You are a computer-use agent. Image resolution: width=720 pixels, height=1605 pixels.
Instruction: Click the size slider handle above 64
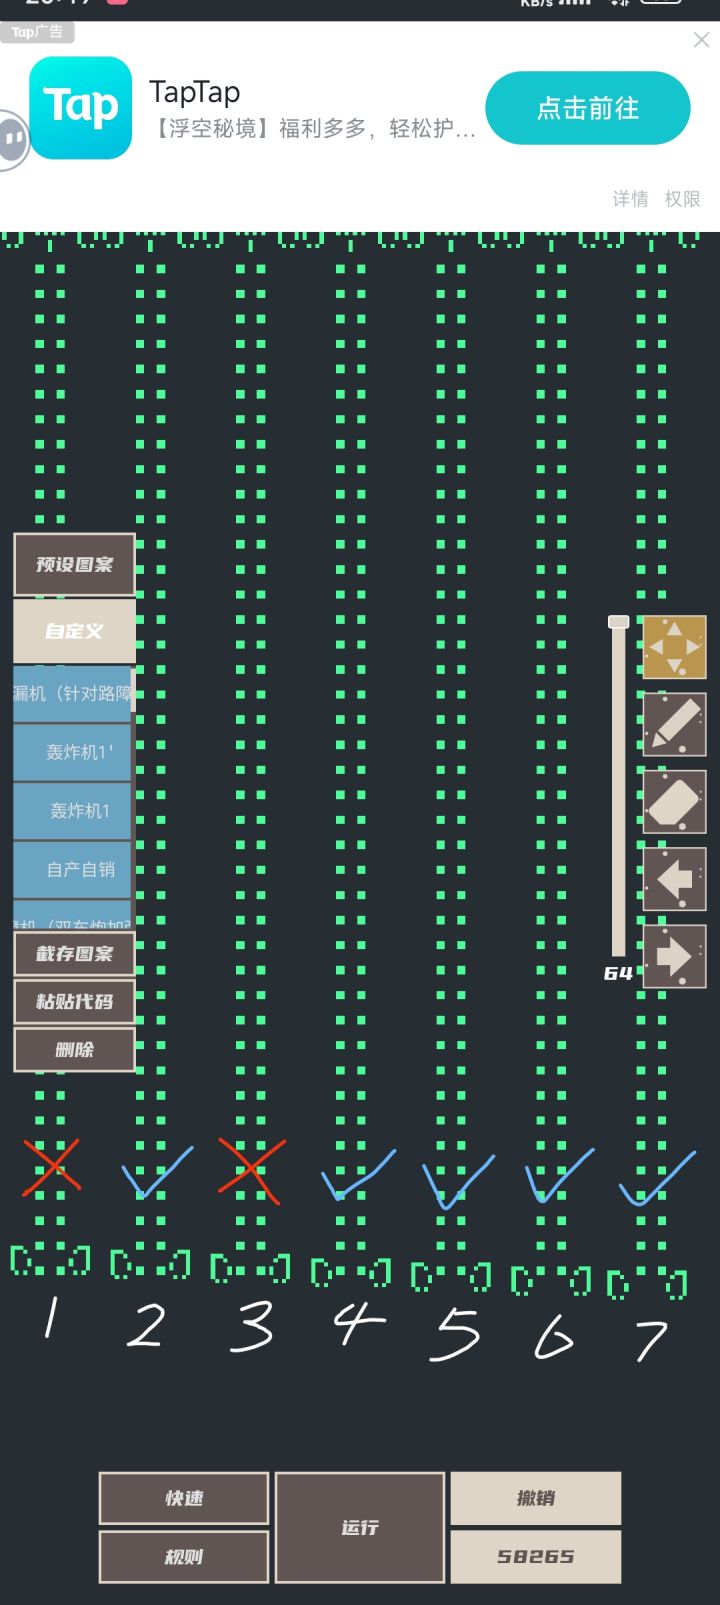619,622
